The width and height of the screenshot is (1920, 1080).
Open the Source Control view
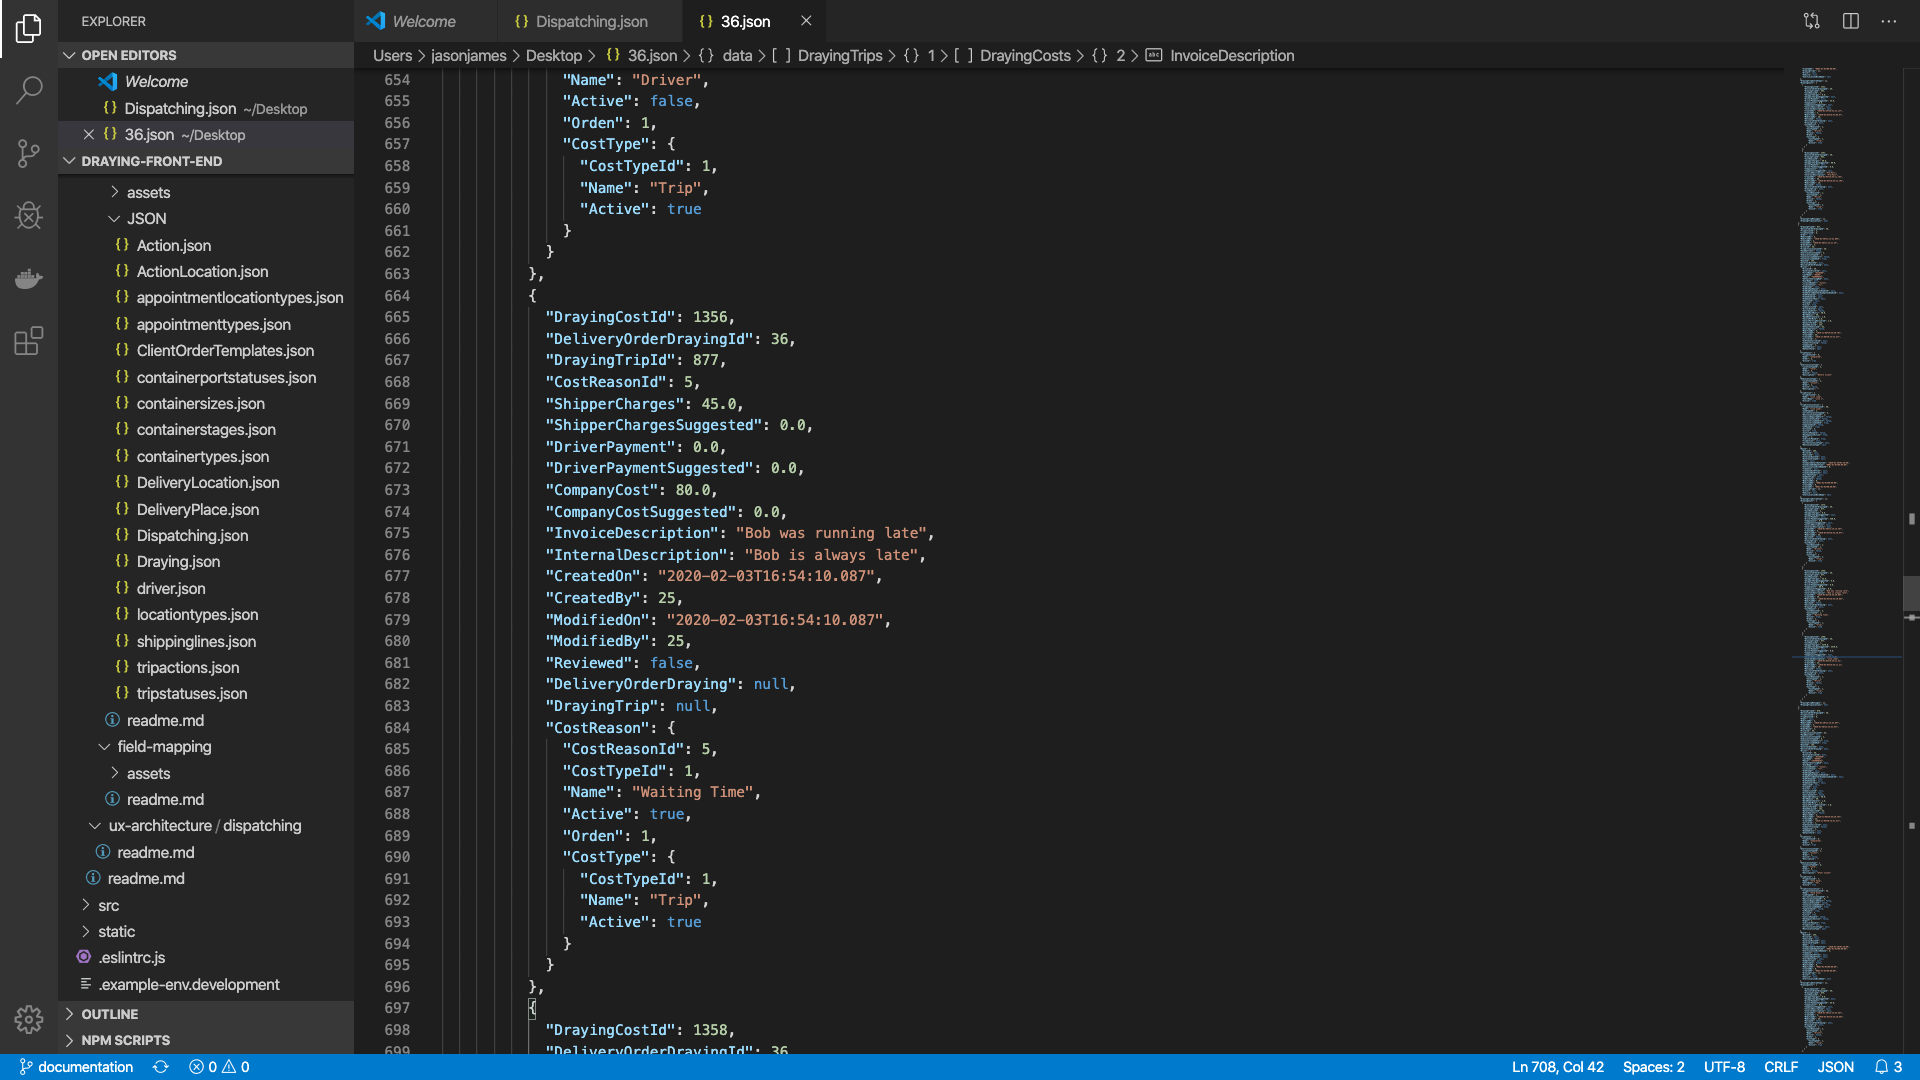tap(29, 153)
